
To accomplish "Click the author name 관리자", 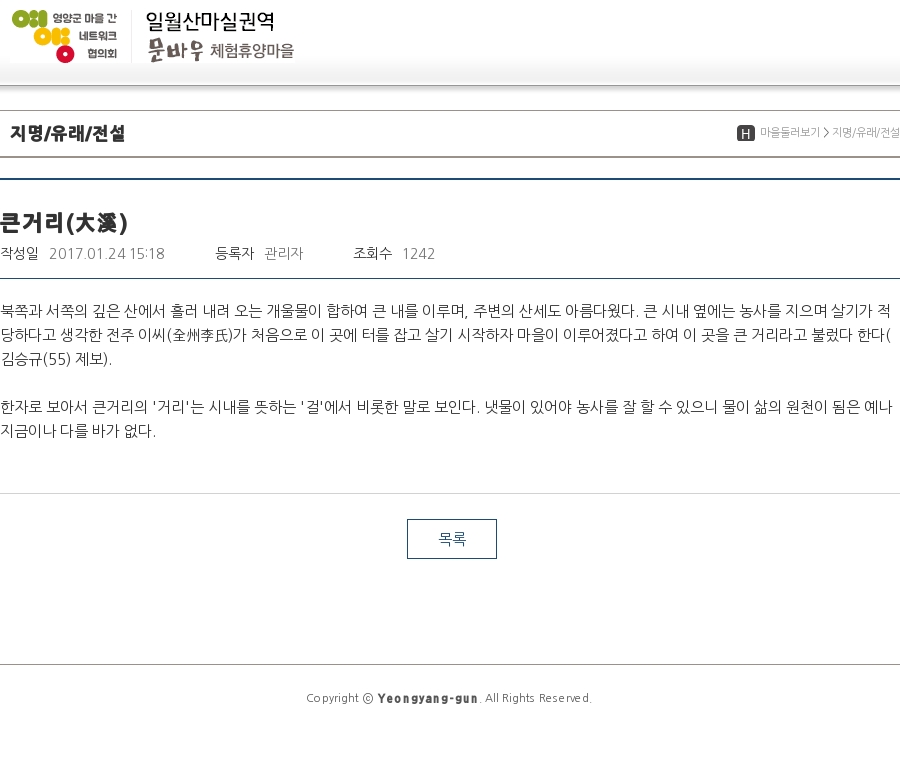I will tap(284, 254).
